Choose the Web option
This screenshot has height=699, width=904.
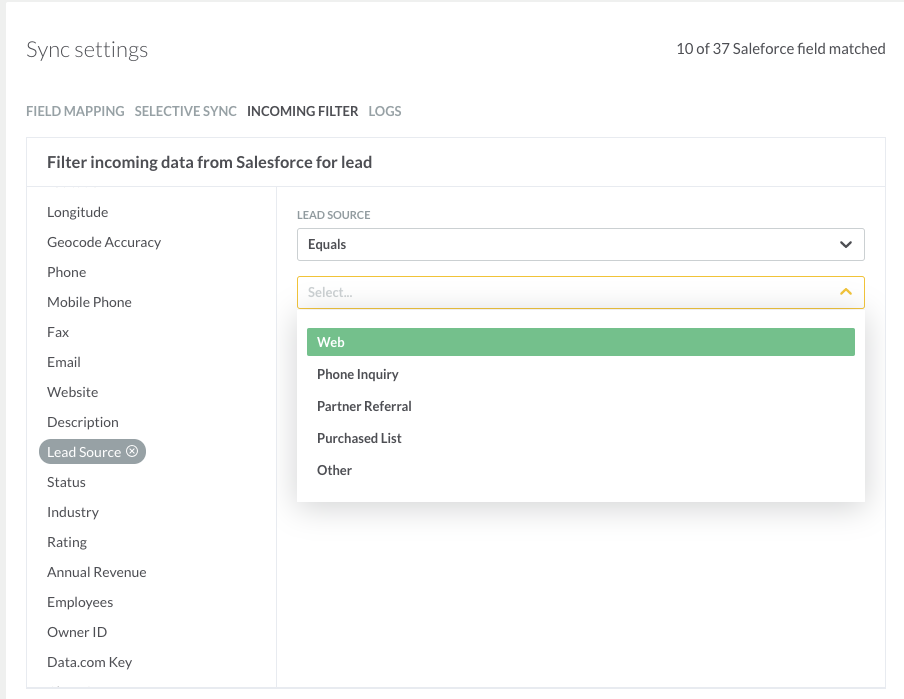(581, 342)
